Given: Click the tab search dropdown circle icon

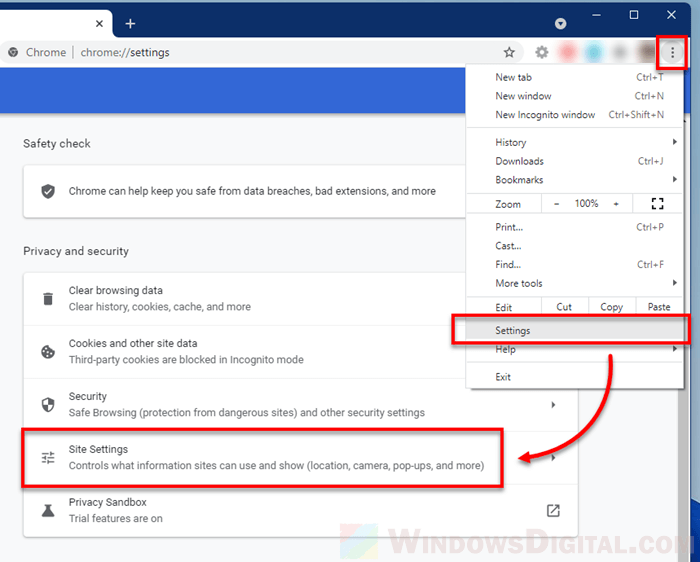Looking at the screenshot, I should click(x=560, y=24).
